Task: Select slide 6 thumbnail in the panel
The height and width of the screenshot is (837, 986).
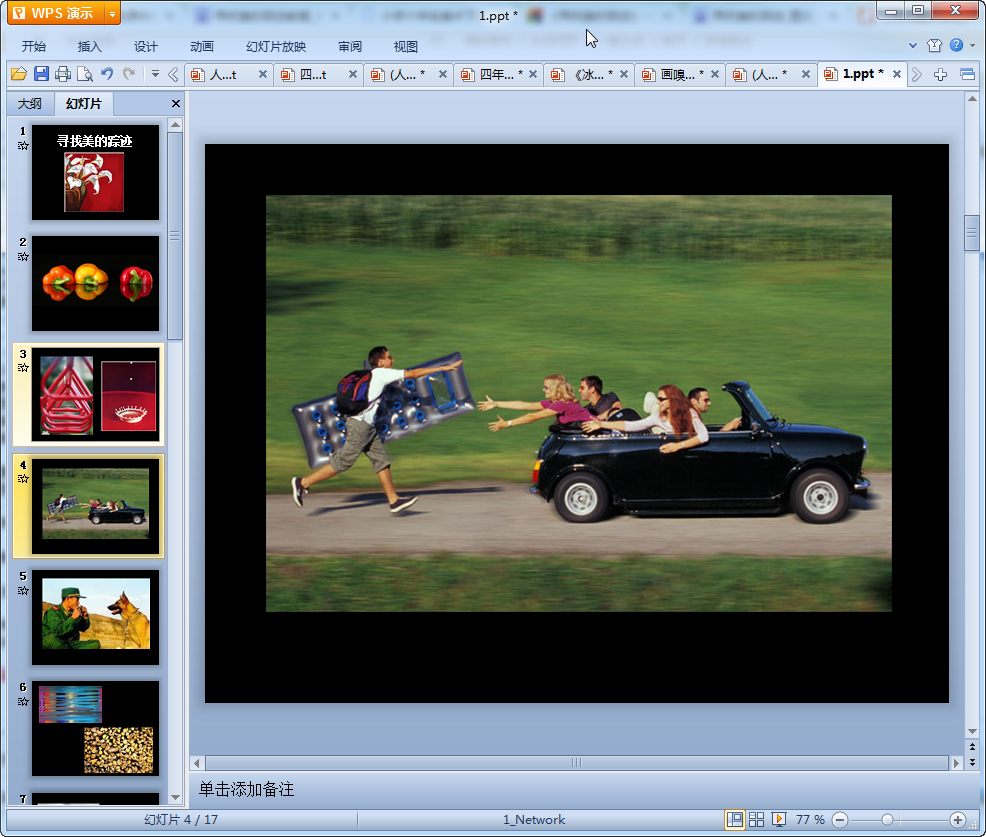Action: tap(96, 728)
